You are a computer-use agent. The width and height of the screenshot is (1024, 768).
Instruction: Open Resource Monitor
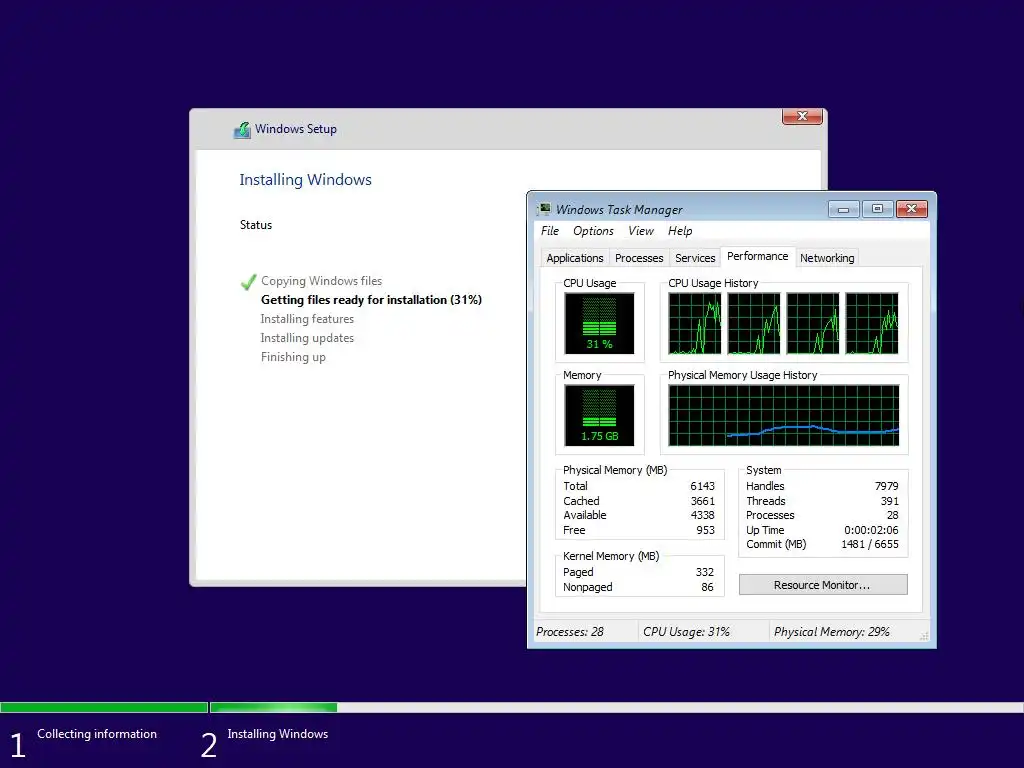coord(823,584)
